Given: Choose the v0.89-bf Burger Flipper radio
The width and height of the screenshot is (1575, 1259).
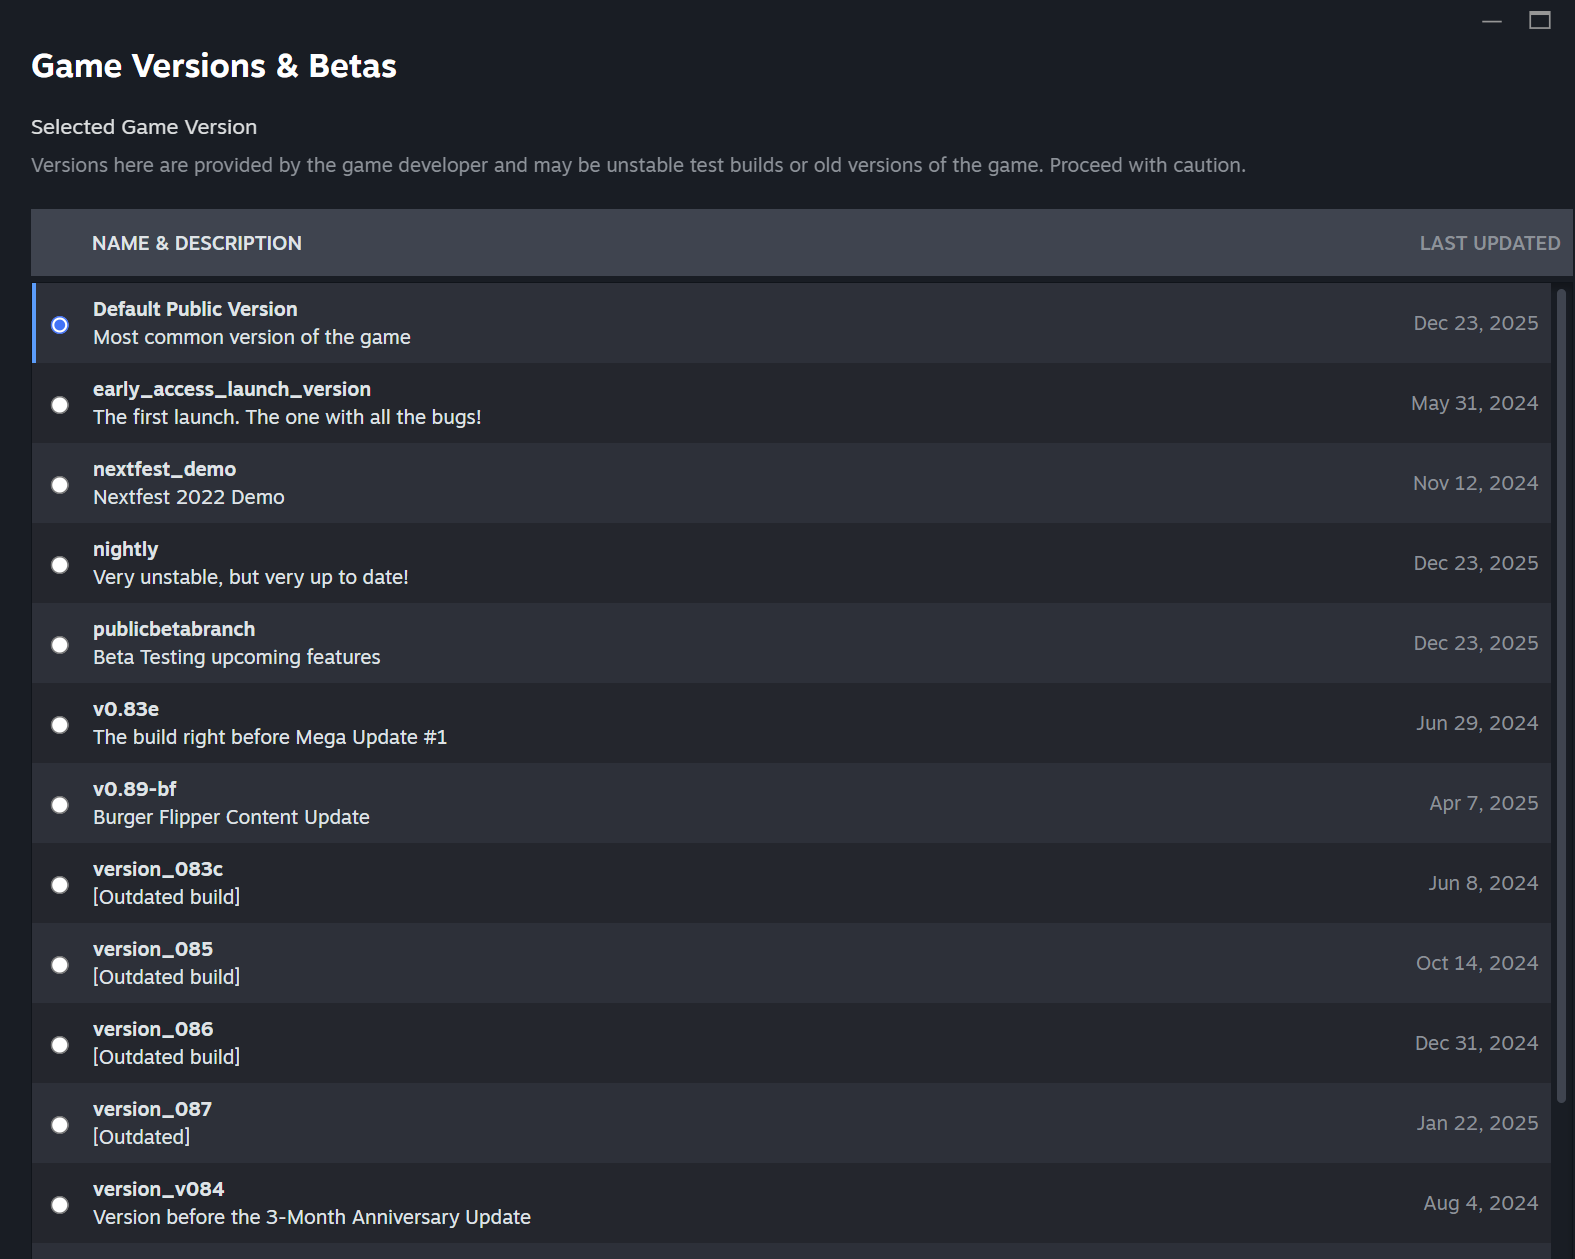Looking at the screenshot, I should 60,805.
